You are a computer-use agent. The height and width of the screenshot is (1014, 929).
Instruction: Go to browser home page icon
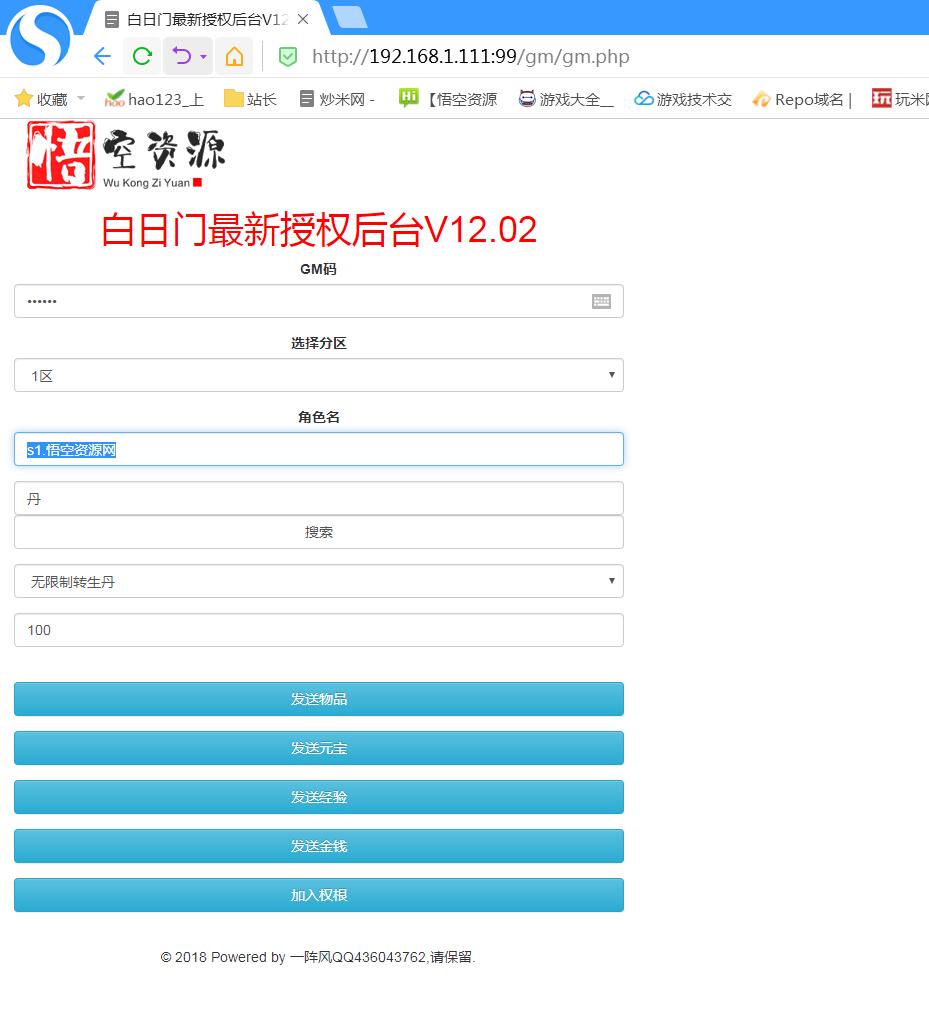[234, 56]
